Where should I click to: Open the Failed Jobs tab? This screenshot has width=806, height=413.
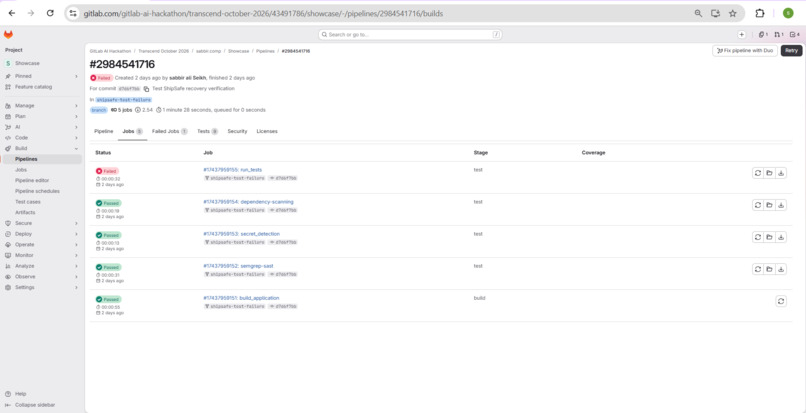tap(170, 132)
